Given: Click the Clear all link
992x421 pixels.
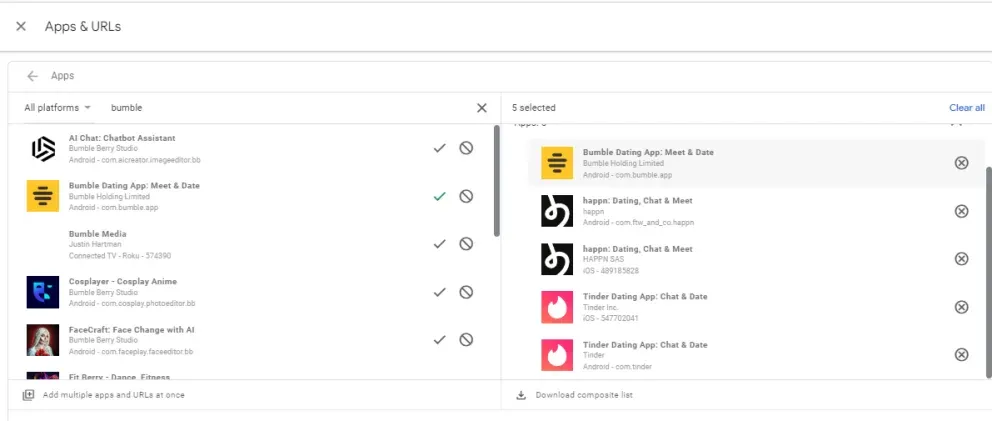Looking at the screenshot, I should [967, 108].
